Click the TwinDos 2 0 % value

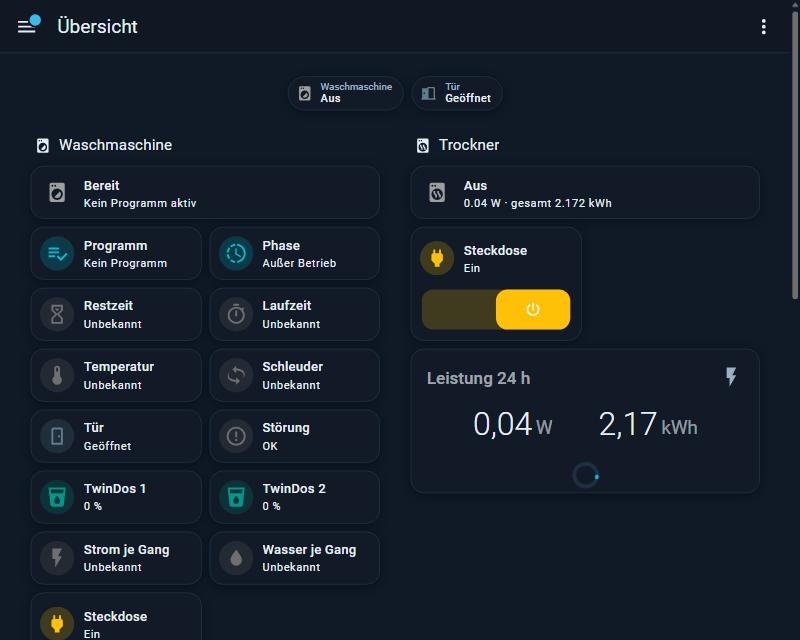coord(271,506)
